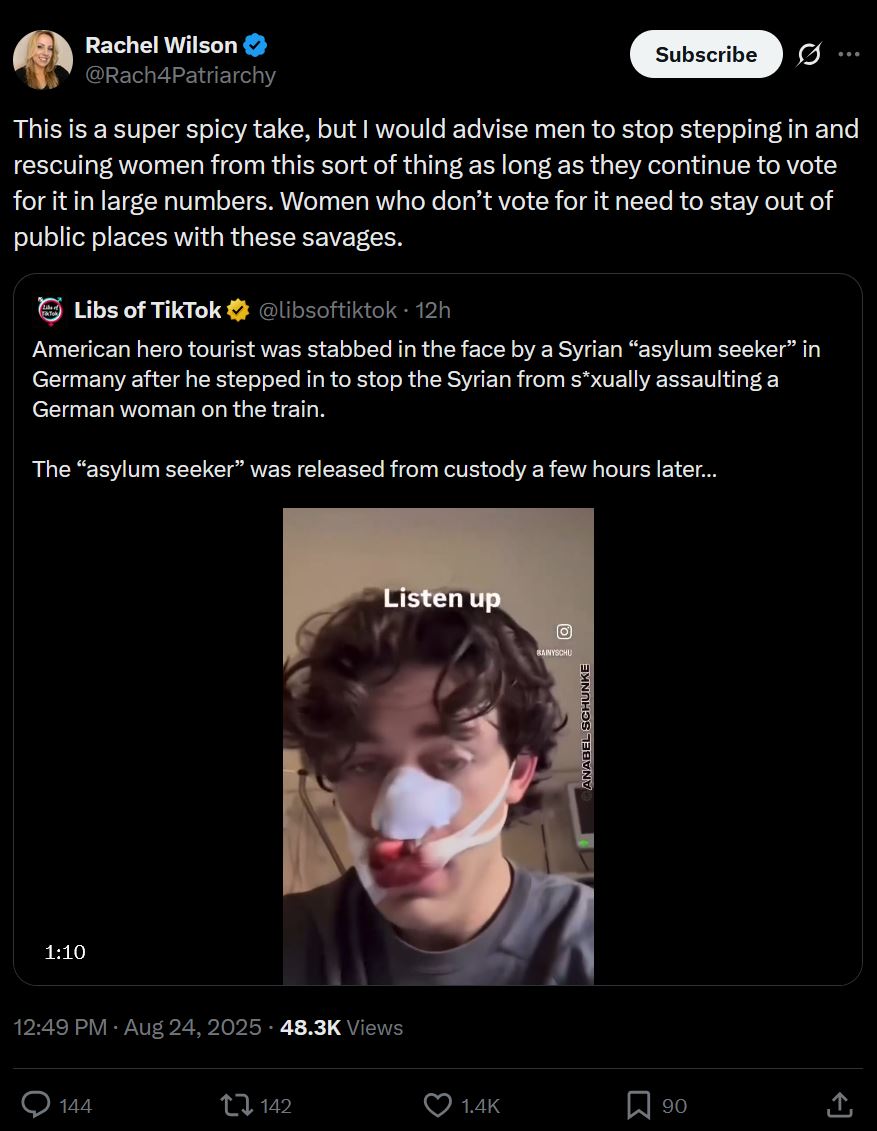Play the embedded Listen up video
This screenshot has height=1131, width=877.
[438, 746]
